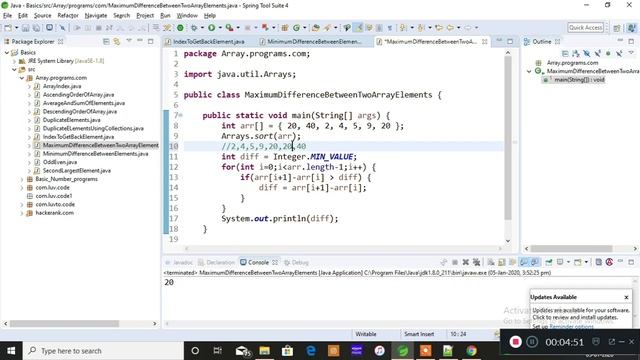The width and height of the screenshot is (640, 360).
Task: Open the Refactor menu
Action: pos(68,16)
